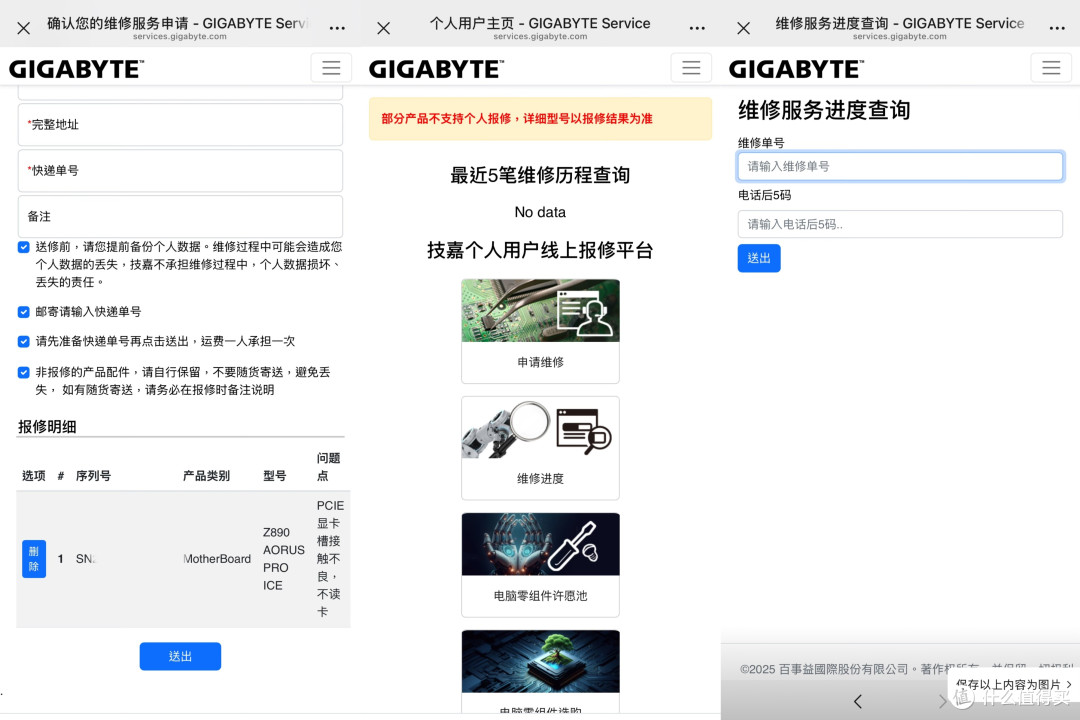Click GIGABYTE logo on personal user homepage
This screenshot has height=720, width=1080.
click(x=437, y=69)
